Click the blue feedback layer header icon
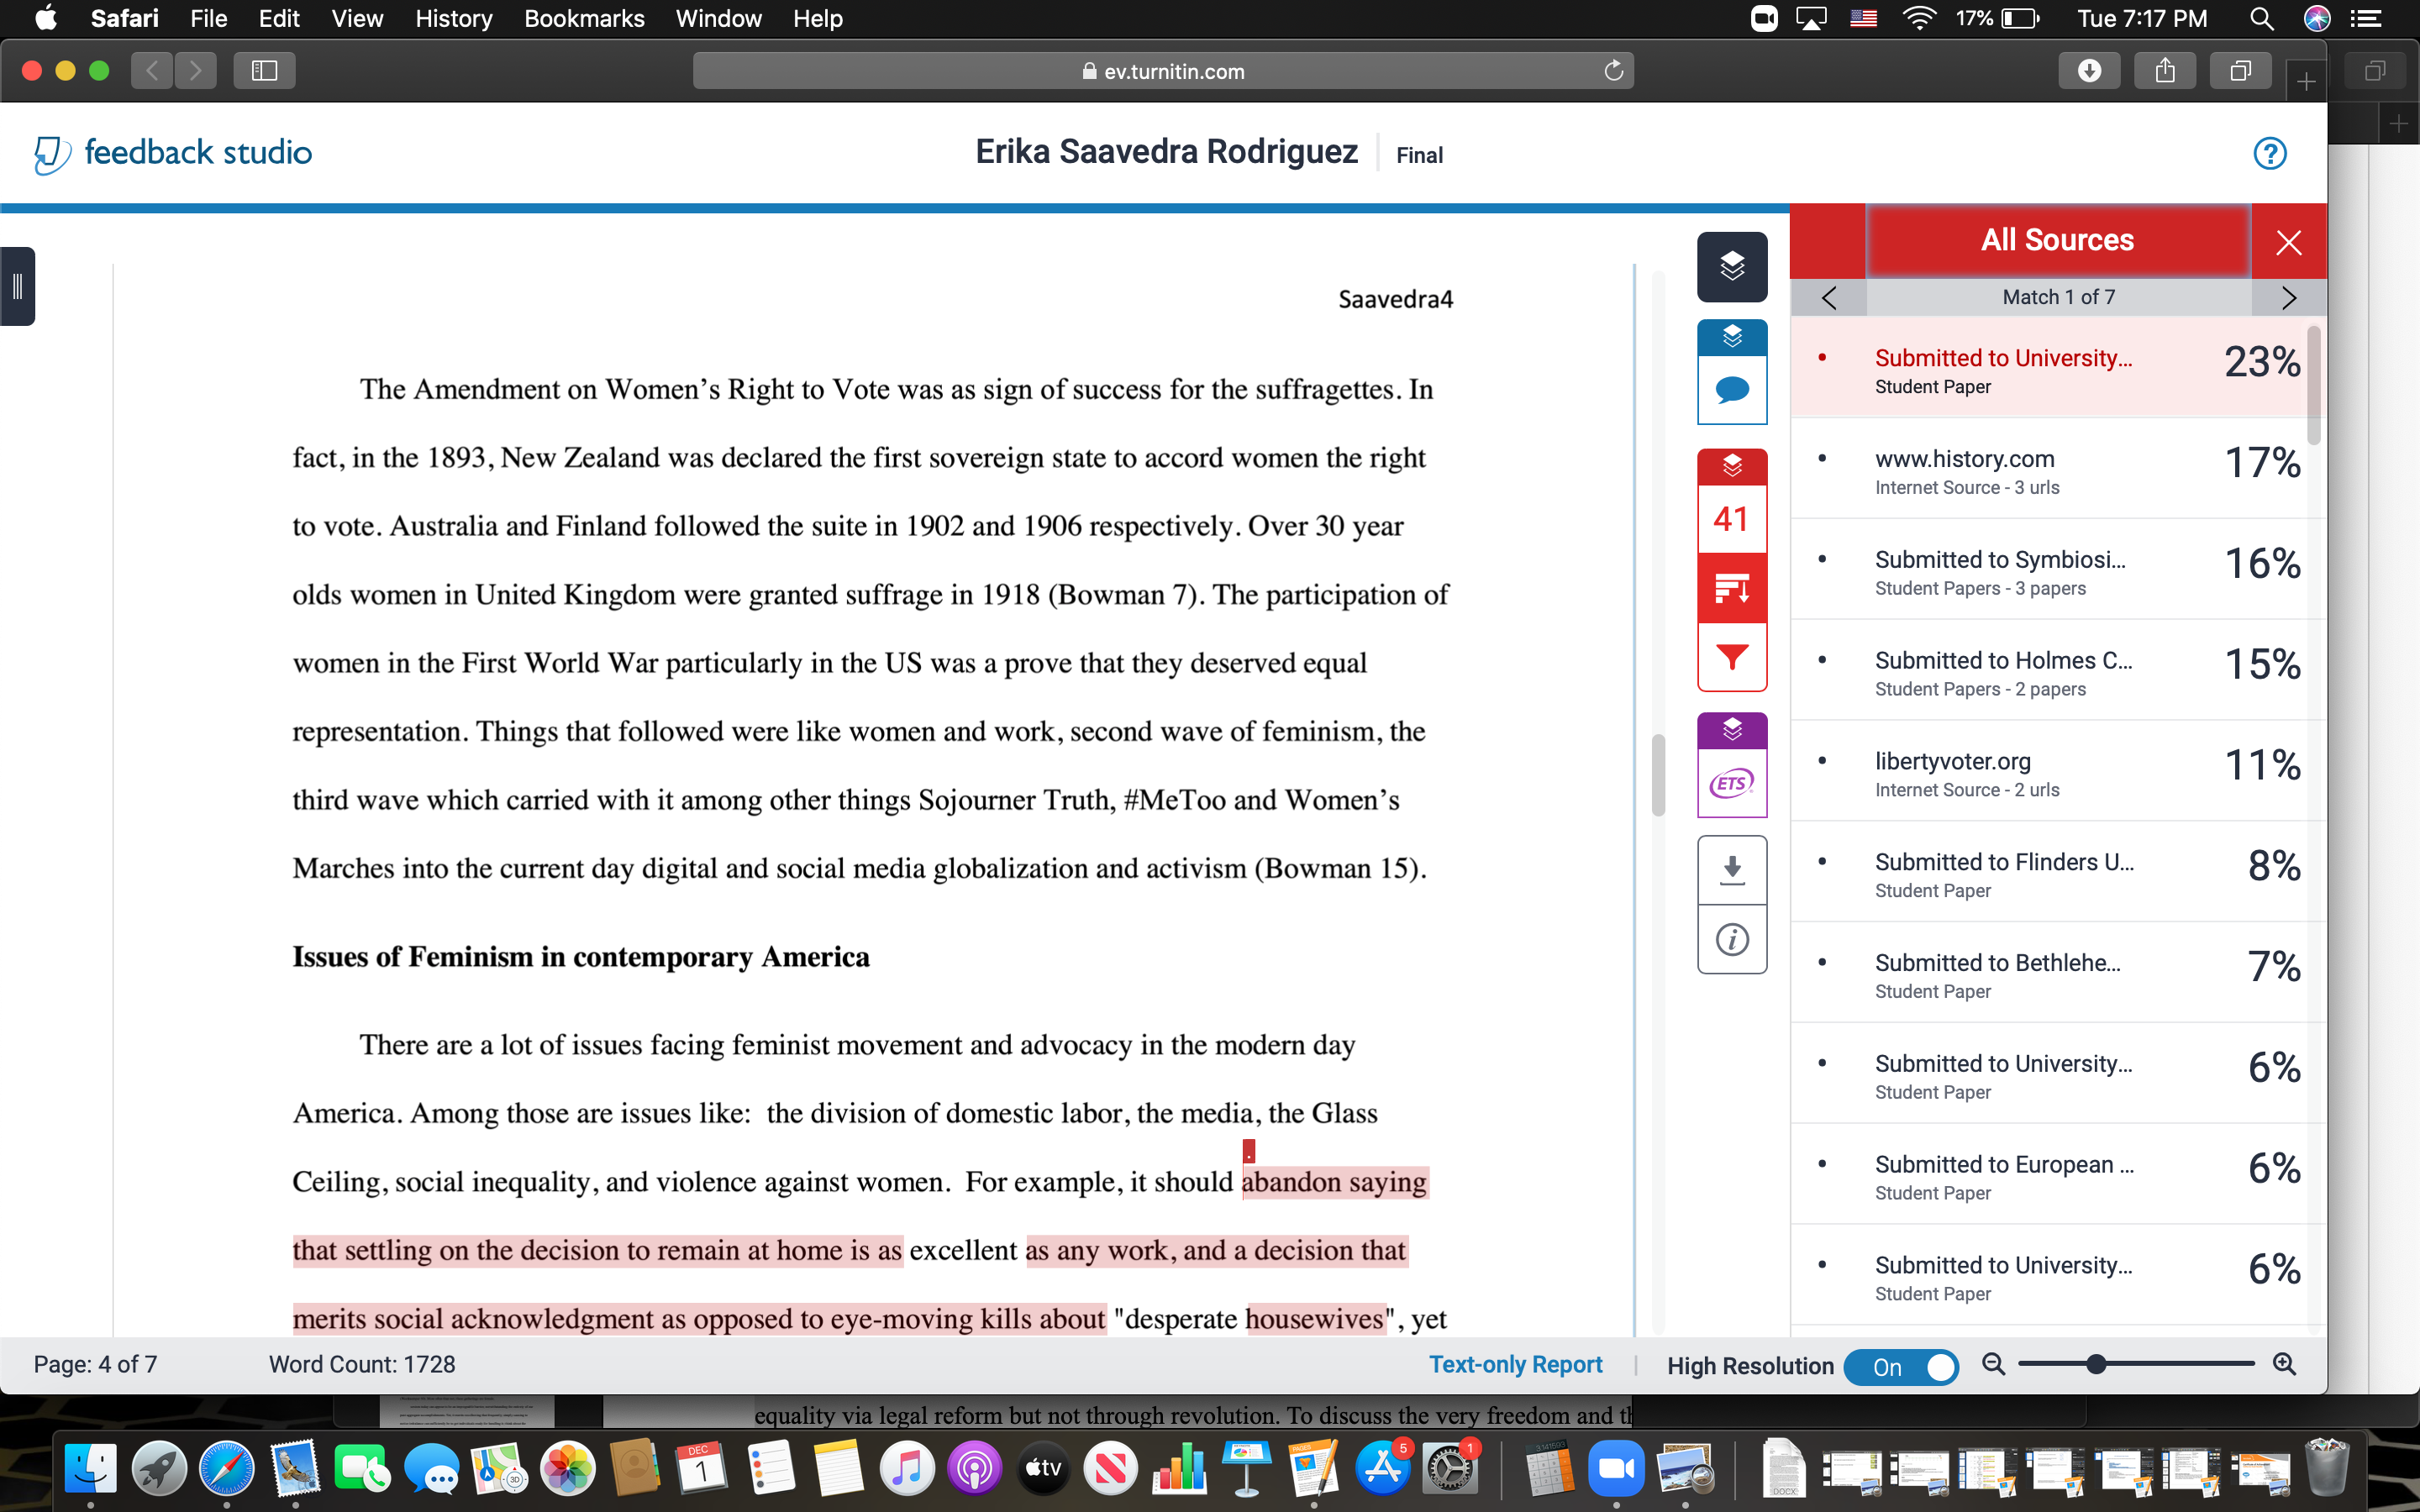This screenshot has height=1512, width=2420. coord(1732,337)
